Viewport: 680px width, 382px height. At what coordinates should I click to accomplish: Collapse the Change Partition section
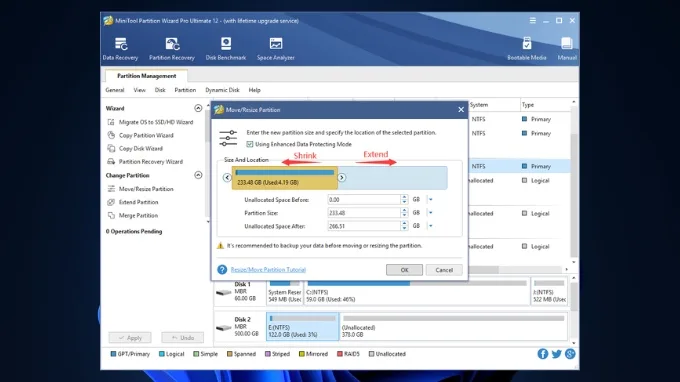[x=198, y=175]
